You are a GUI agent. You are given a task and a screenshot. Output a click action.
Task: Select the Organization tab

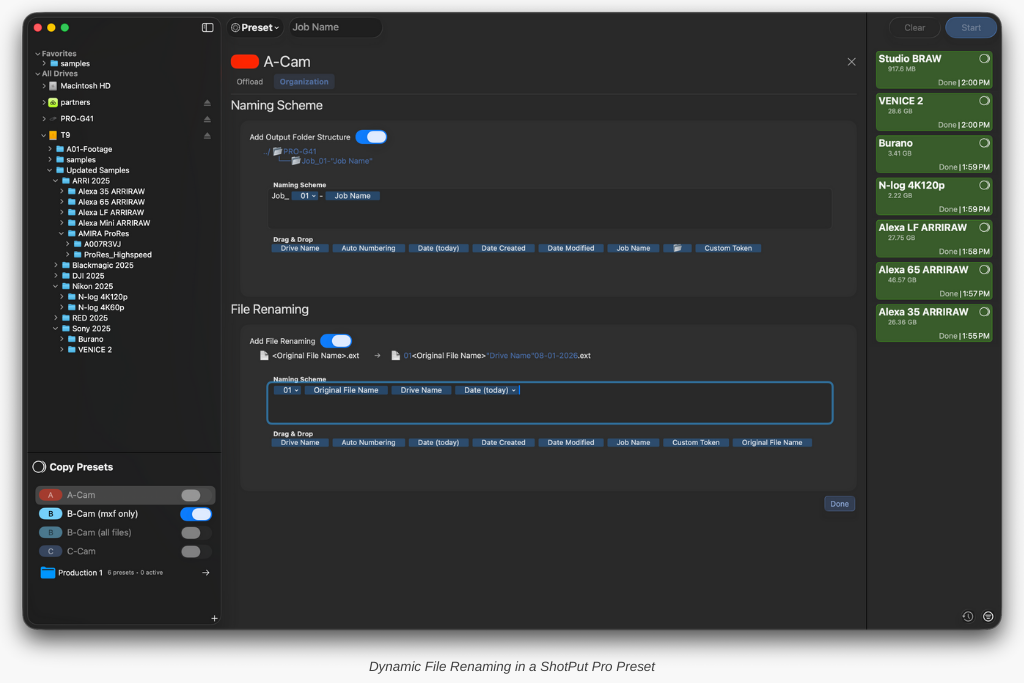(x=304, y=82)
